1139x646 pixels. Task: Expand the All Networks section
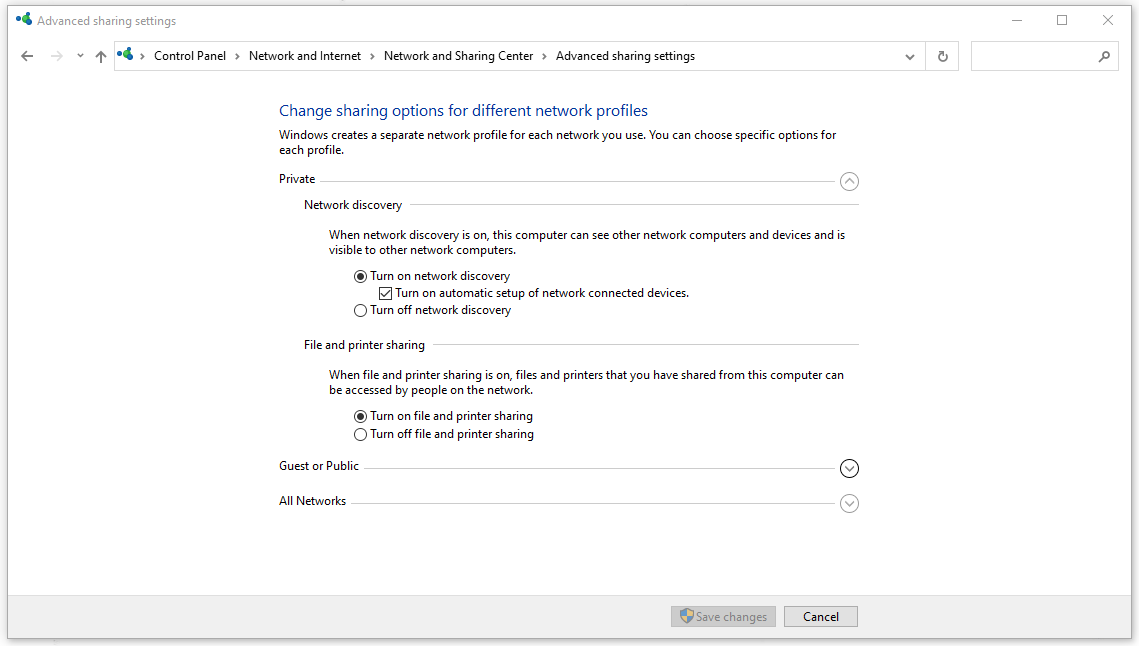(849, 503)
